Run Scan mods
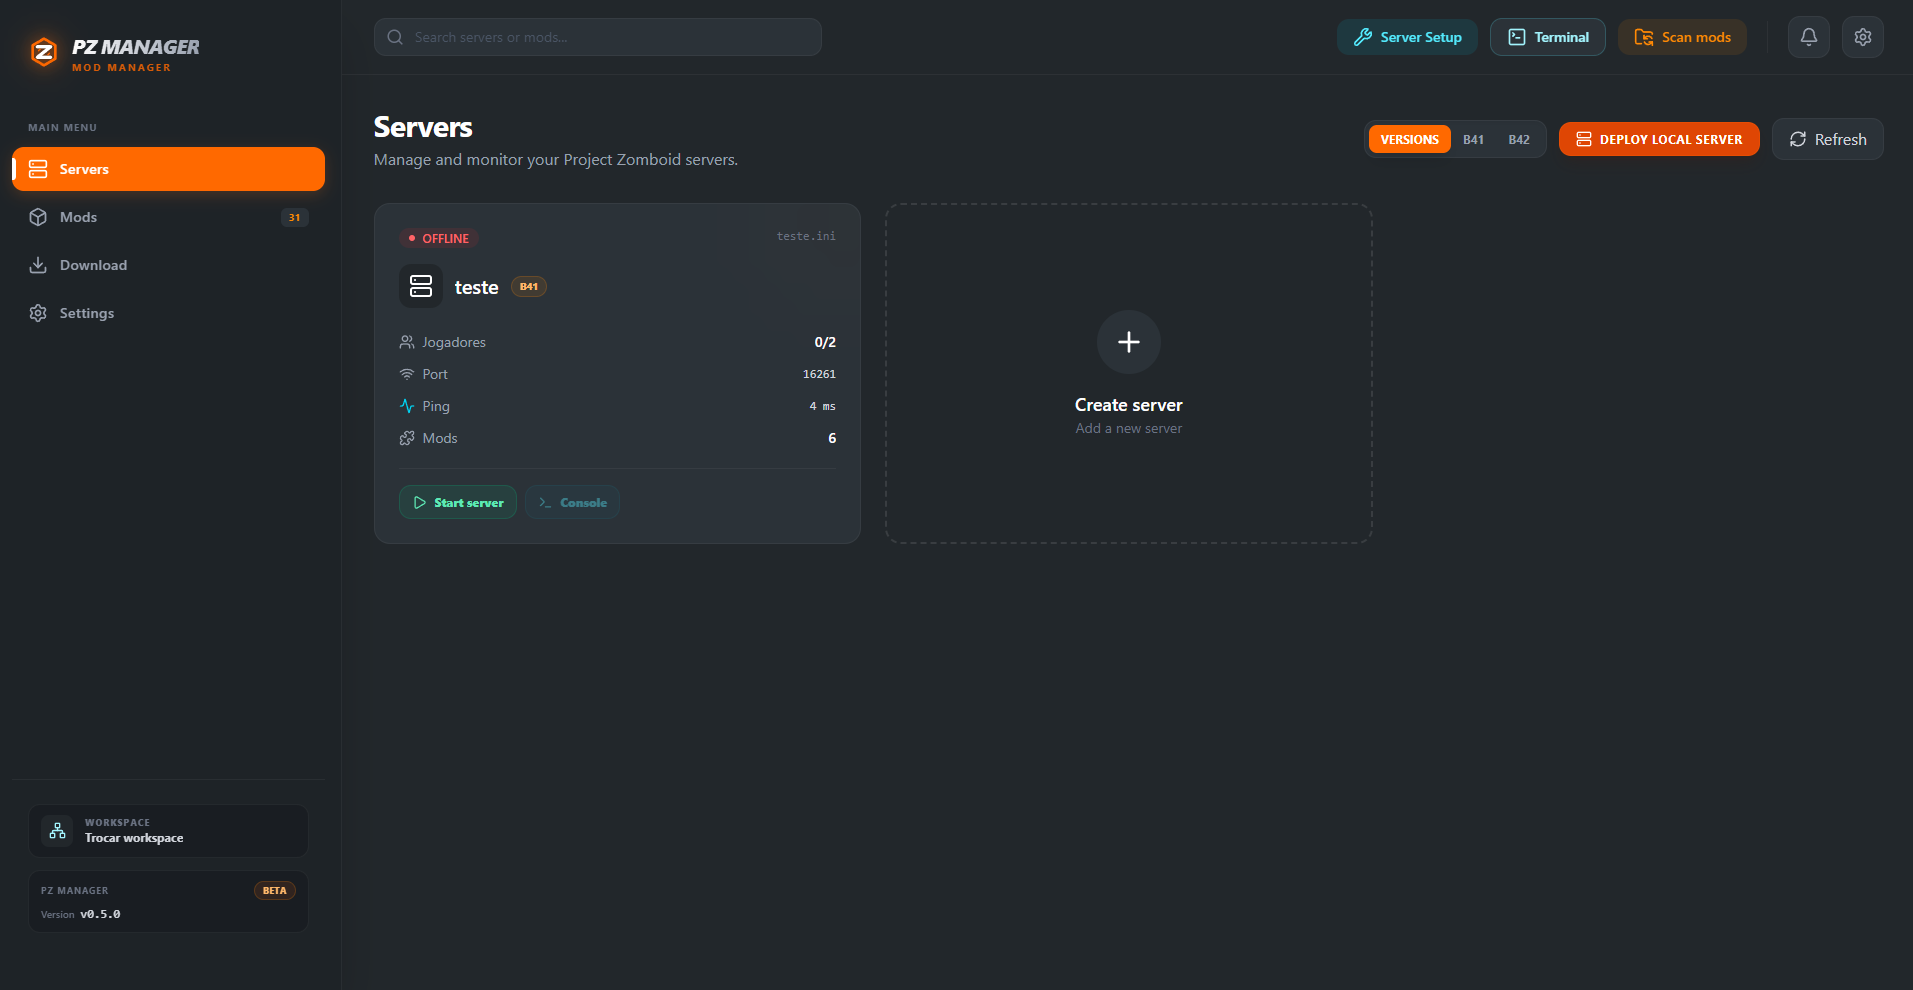1913x990 pixels. 1682,37
